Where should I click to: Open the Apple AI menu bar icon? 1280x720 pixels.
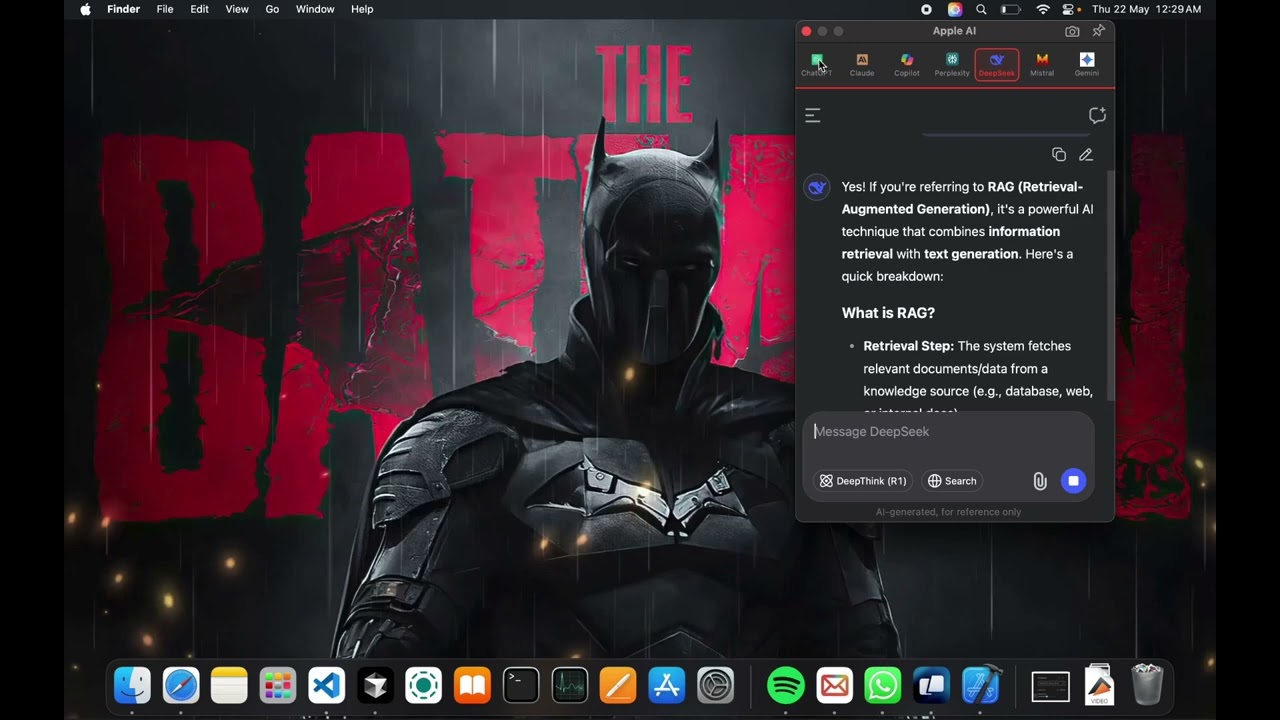(x=955, y=9)
